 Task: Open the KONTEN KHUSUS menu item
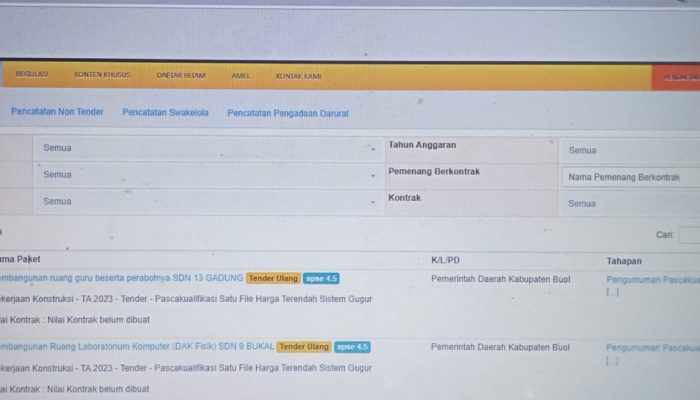(102, 75)
